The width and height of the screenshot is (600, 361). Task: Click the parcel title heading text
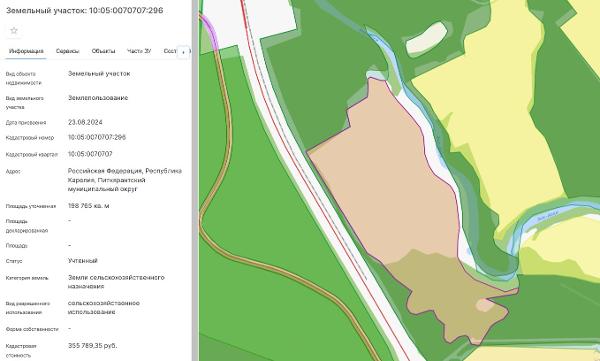pyautogui.click(x=85, y=10)
